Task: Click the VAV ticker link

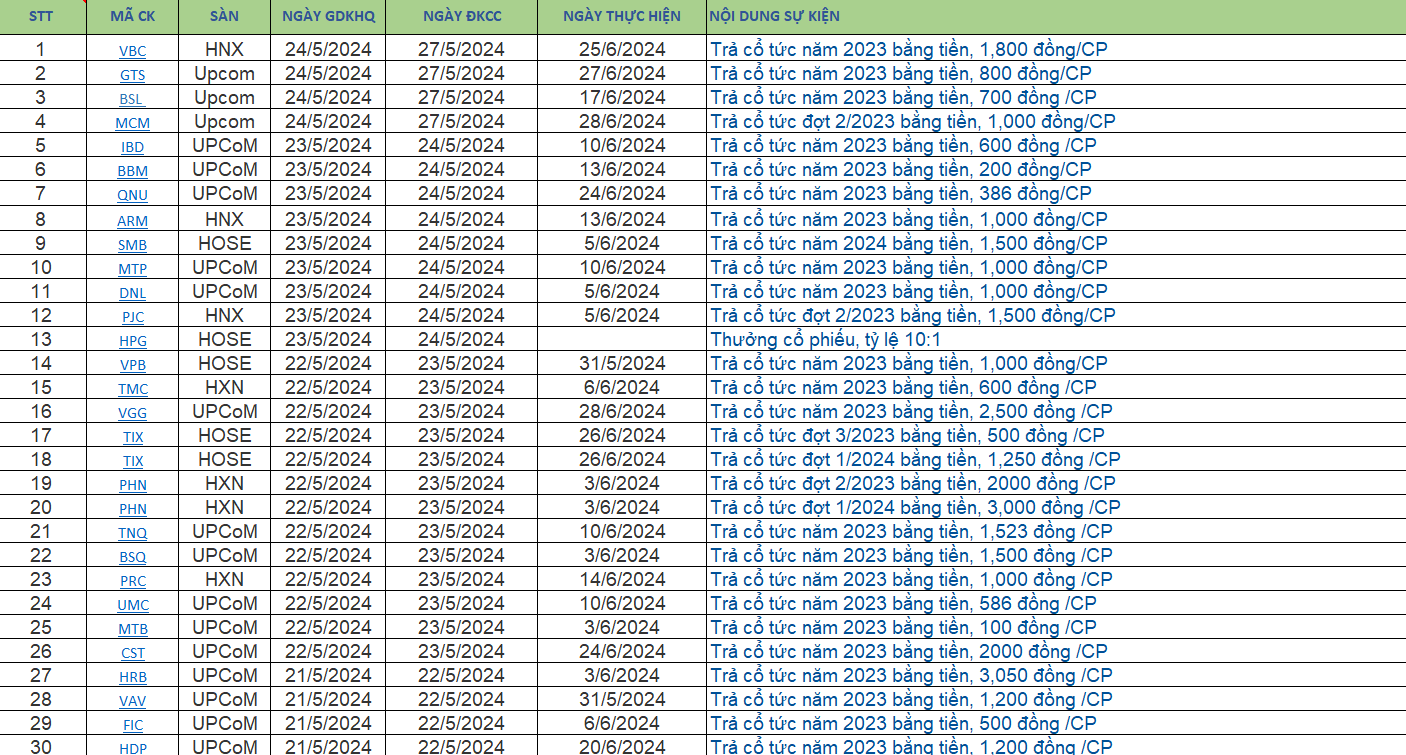Action: pyautogui.click(x=132, y=701)
